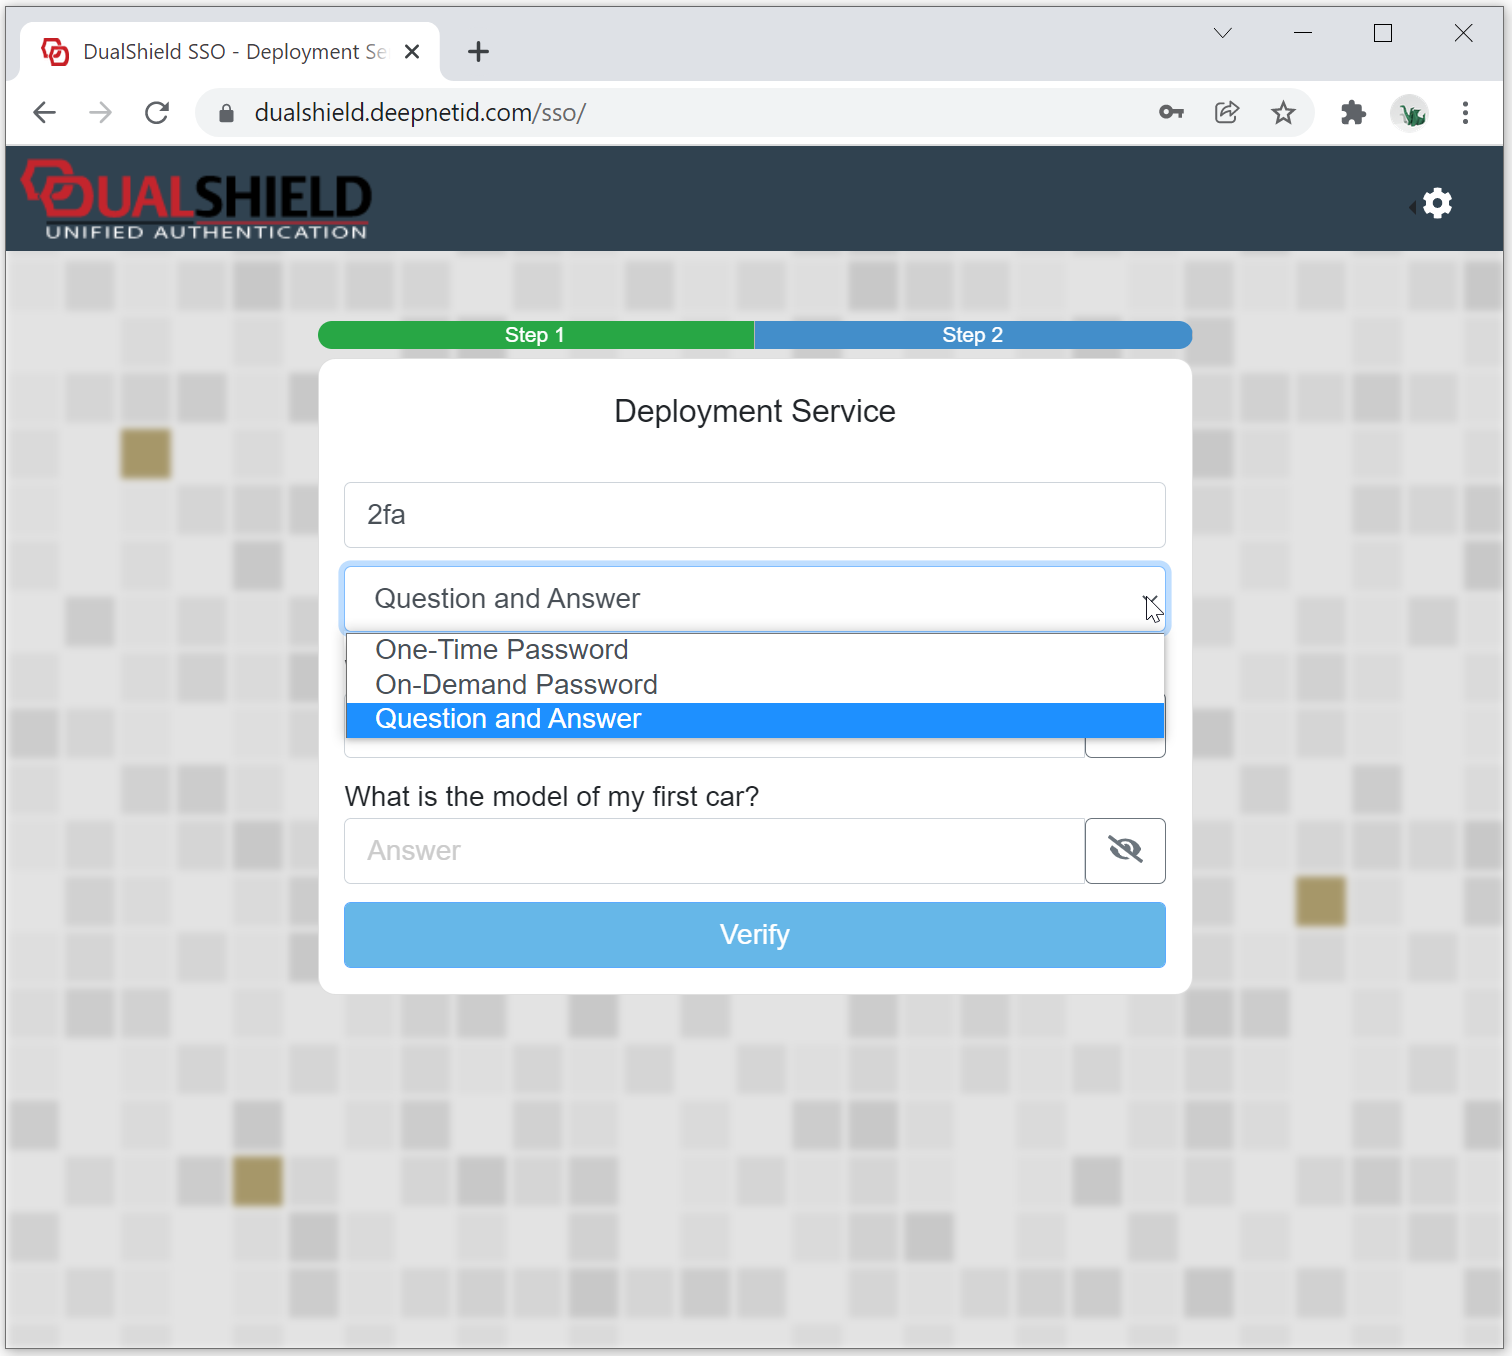Open the browser extensions puzzle icon
The width and height of the screenshot is (1512, 1356).
1353,112
